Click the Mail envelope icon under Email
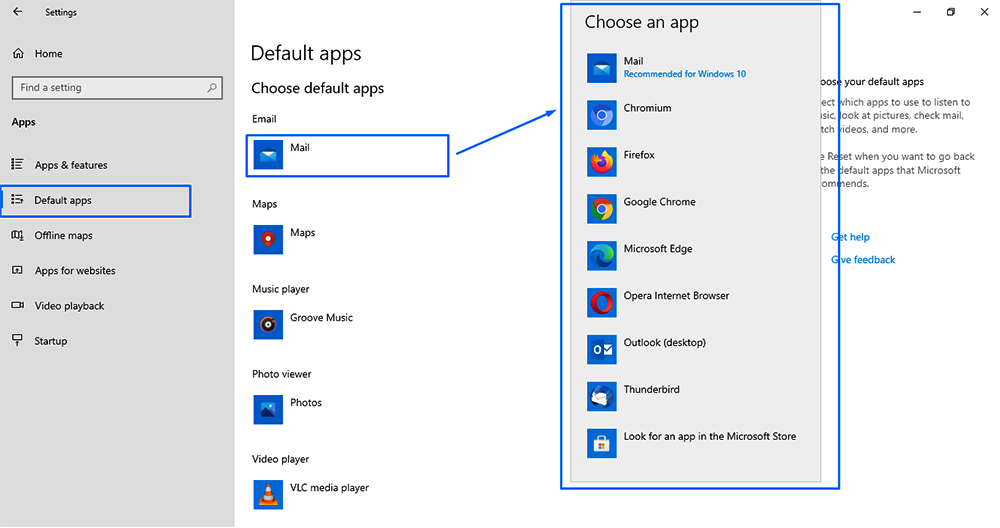1000x528 pixels. tap(268, 155)
